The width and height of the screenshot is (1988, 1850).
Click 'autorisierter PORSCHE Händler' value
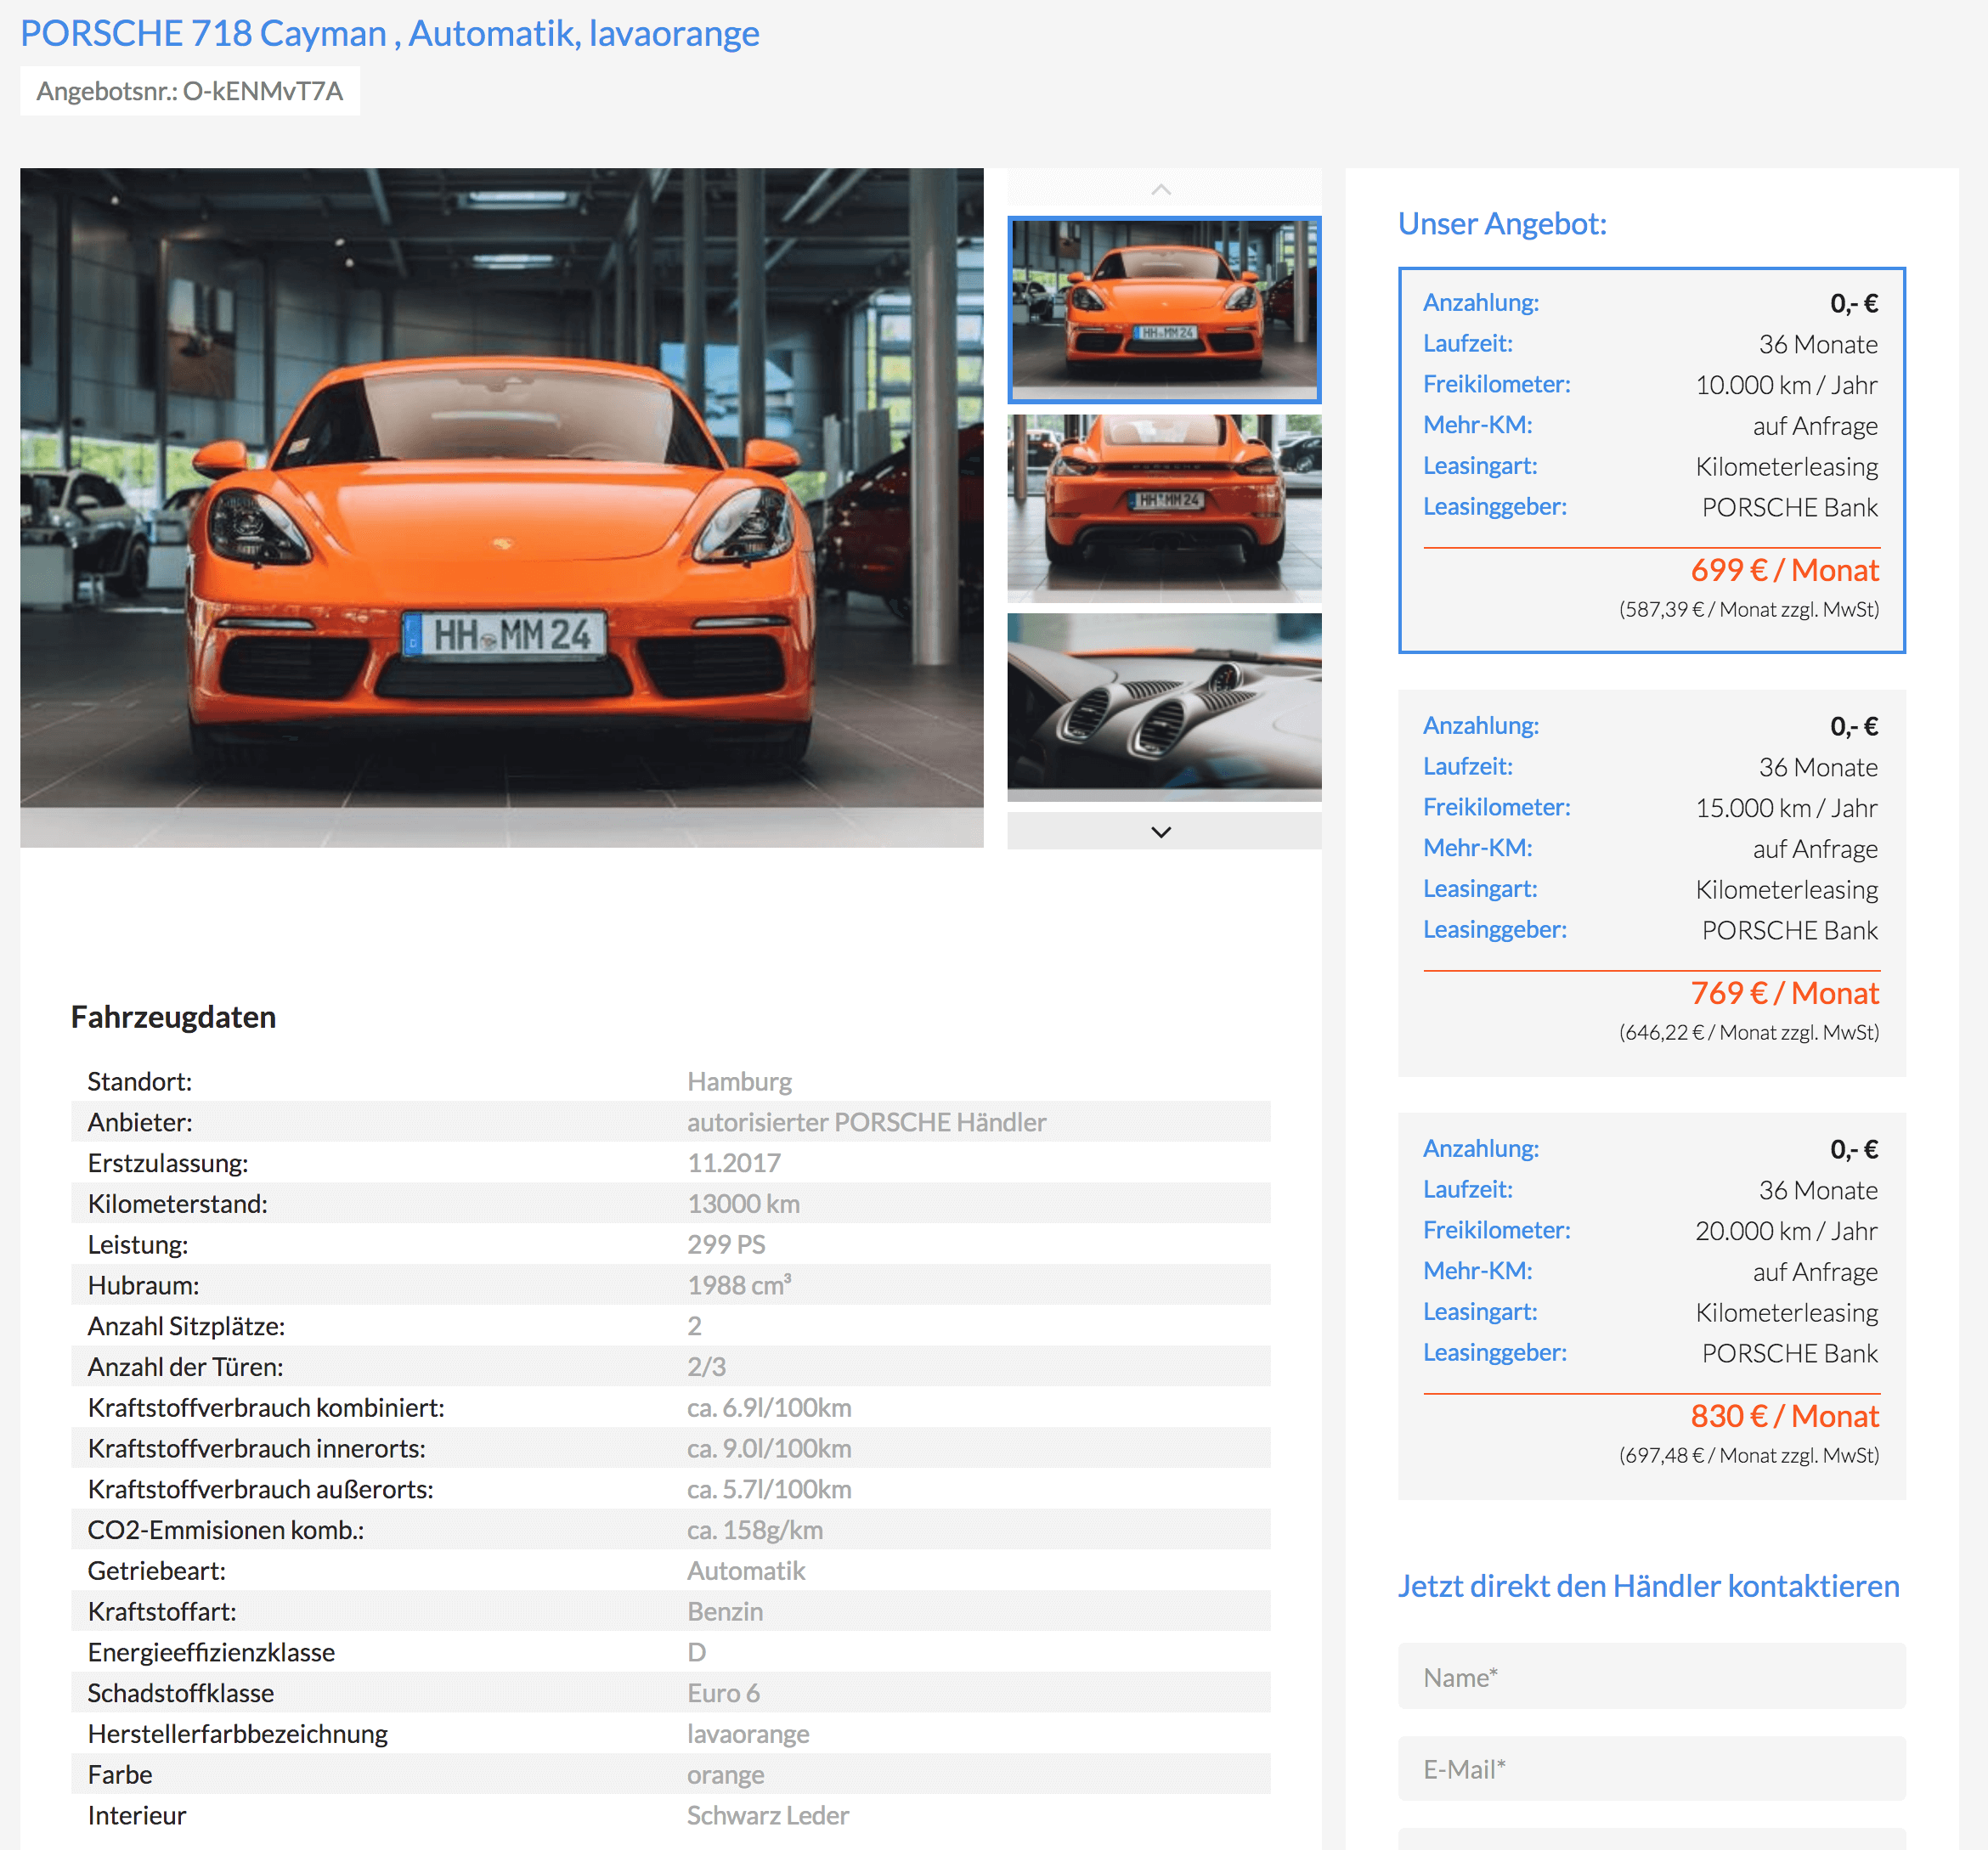[866, 1122]
